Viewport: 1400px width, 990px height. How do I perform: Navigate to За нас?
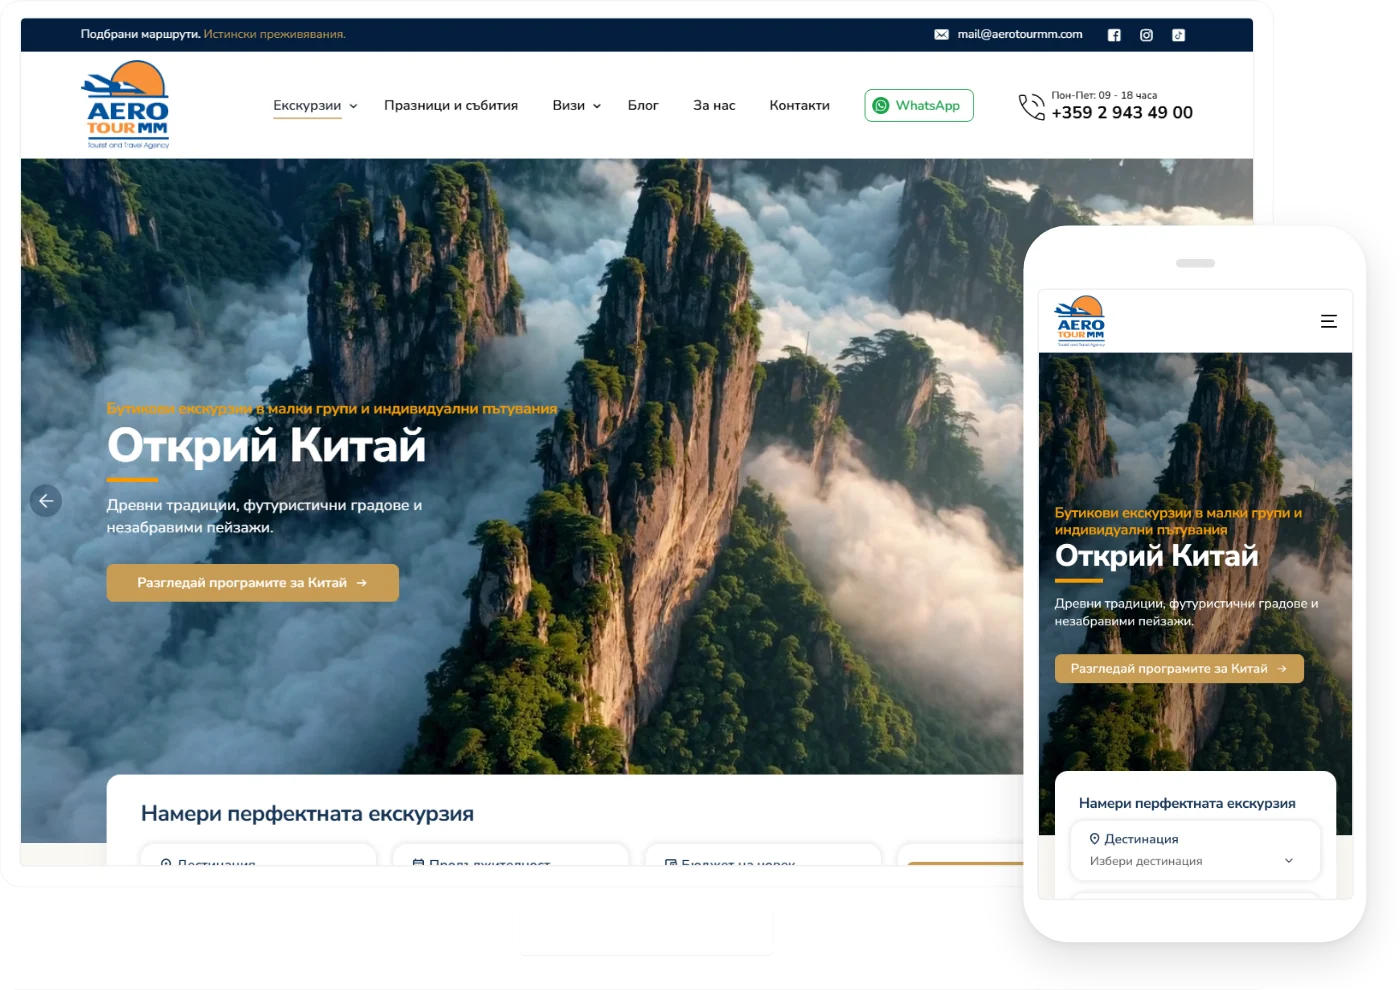[714, 105]
